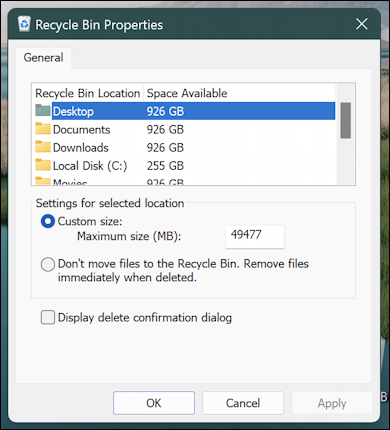Click the Apply button

coord(332,403)
